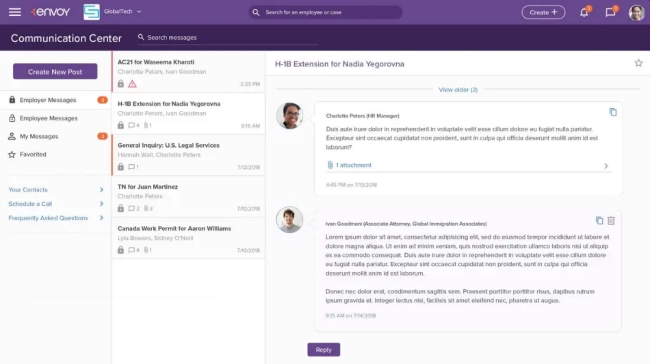Viewport: 650px width, 364px height.
Task: Select Employee Messages folder
Action: point(56,118)
